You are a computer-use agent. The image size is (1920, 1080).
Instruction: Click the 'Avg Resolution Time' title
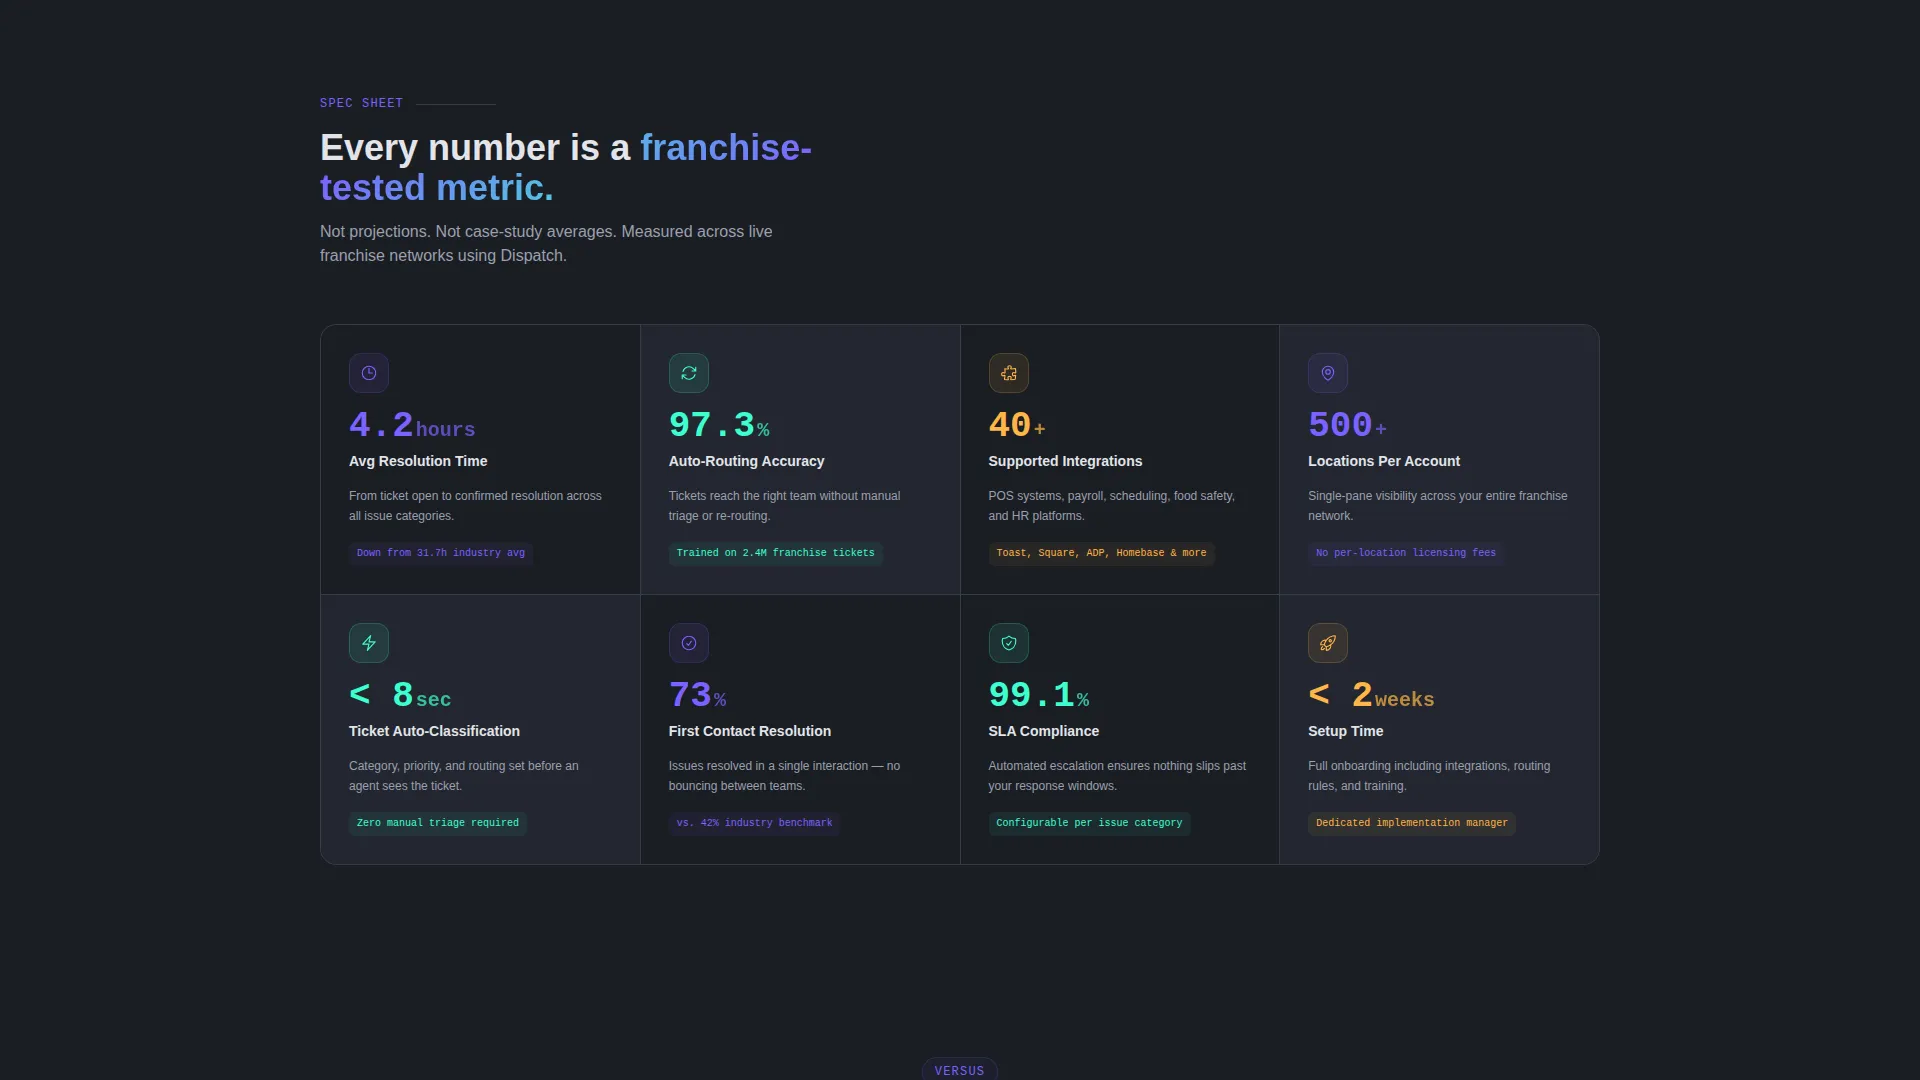point(418,461)
